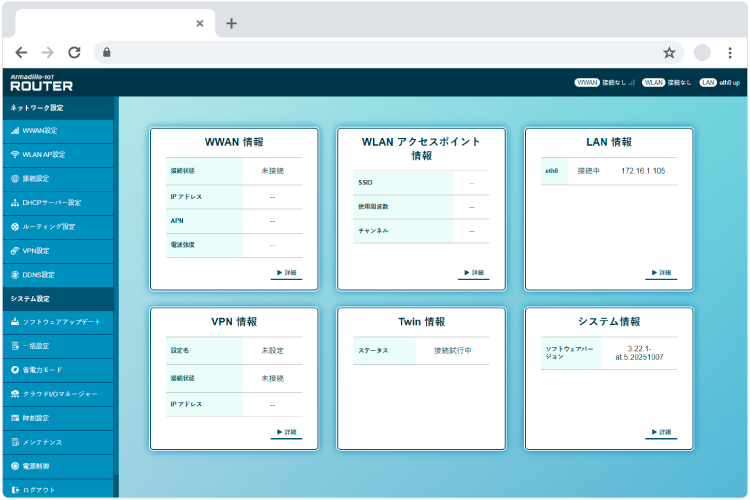
Task: Open 電源制御 in the sidebar
Action: pos(36,466)
